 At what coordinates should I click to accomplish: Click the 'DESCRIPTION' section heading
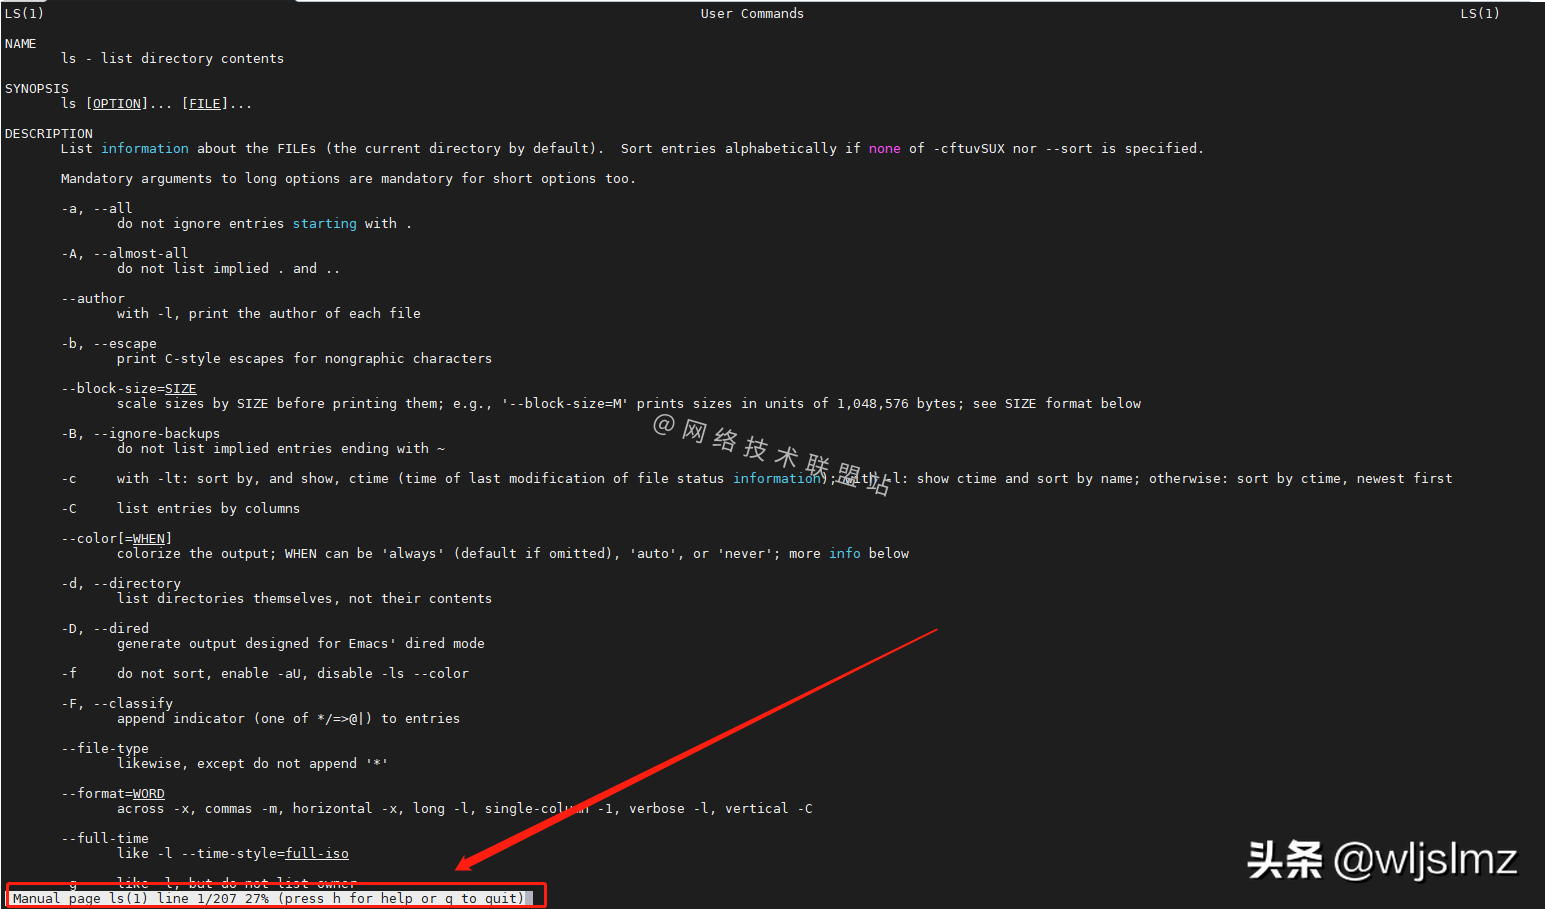[x=48, y=133]
